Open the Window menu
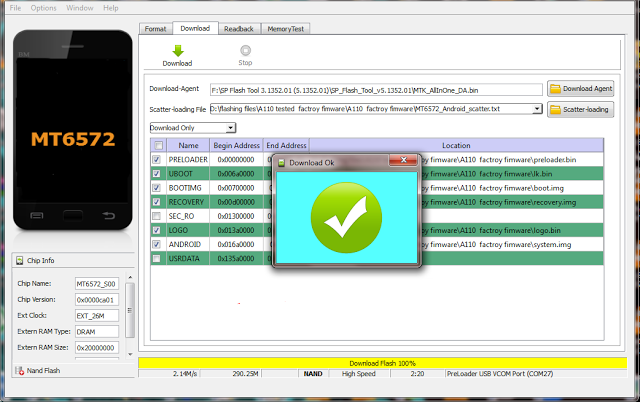Viewport: 640px width, 402px height. click(80, 8)
